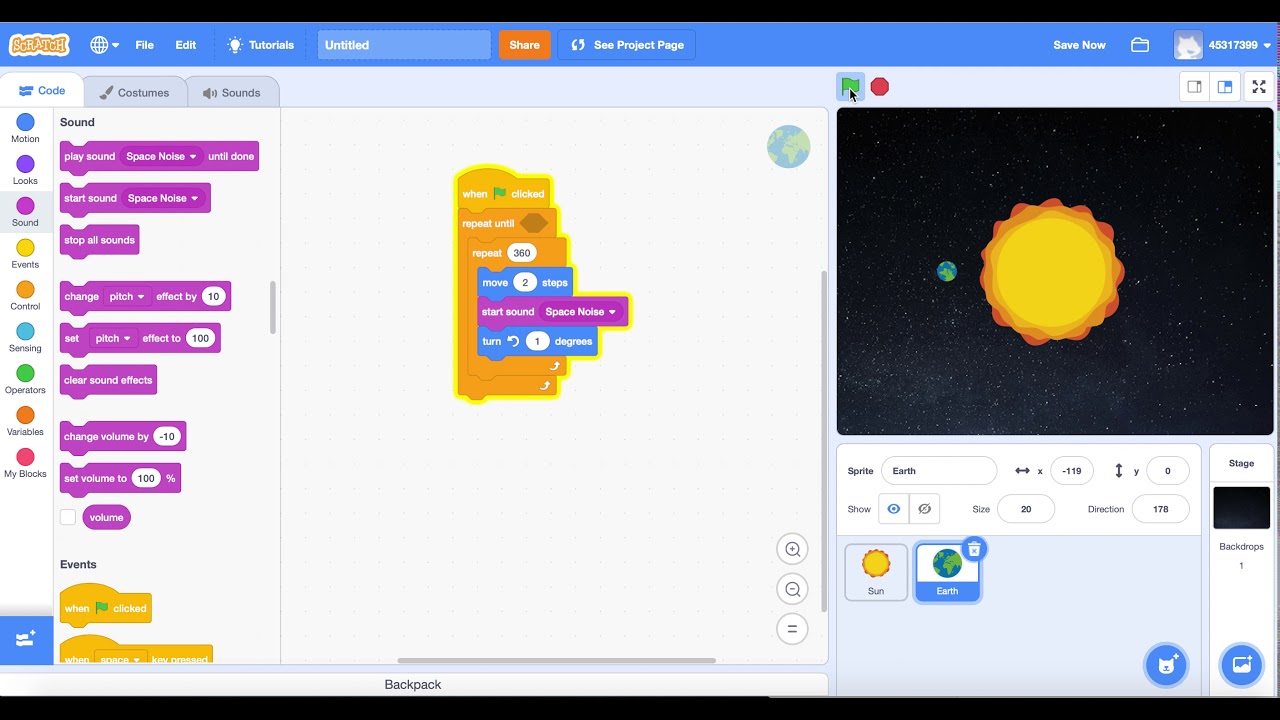
Task: Select the Variables block category
Action: tap(25, 423)
